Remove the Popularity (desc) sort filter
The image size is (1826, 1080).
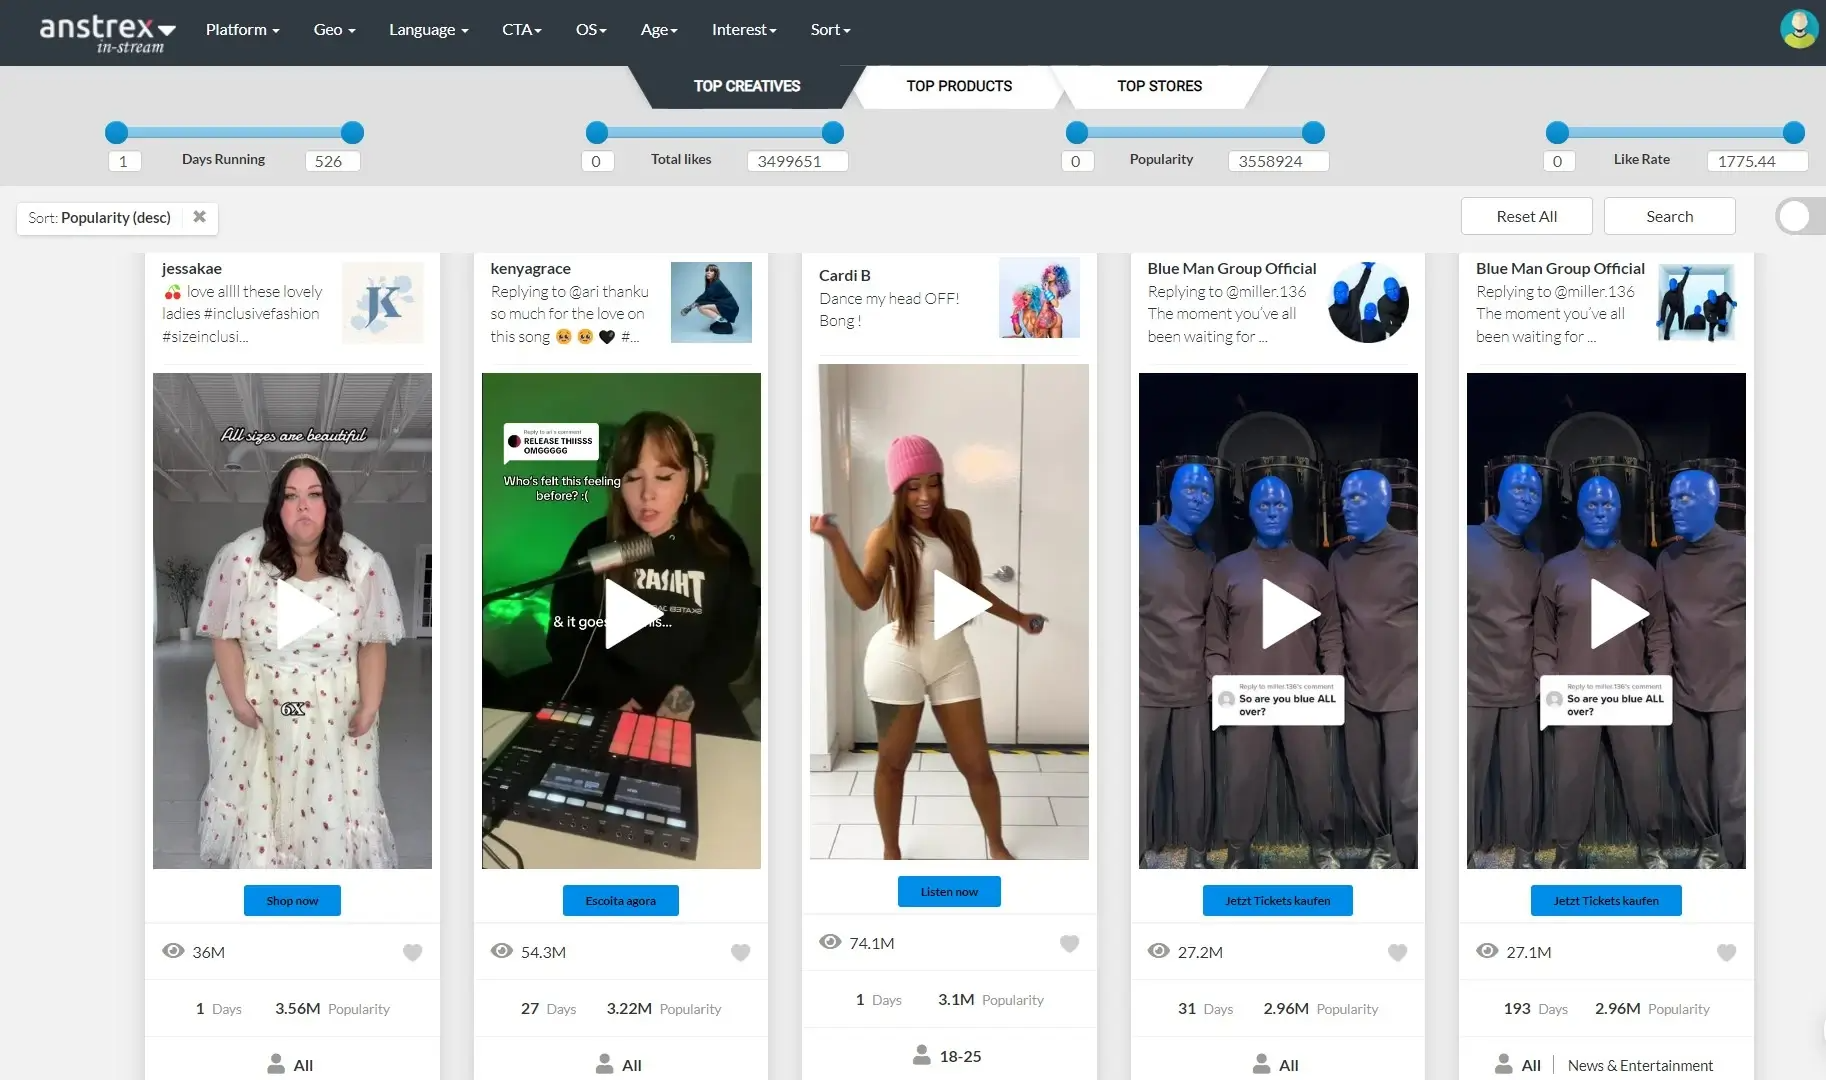pyautogui.click(x=199, y=217)
